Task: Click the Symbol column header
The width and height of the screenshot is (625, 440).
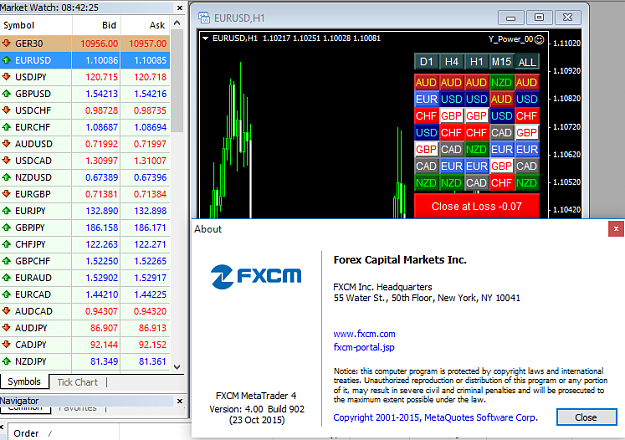Action: pos(36,25)
